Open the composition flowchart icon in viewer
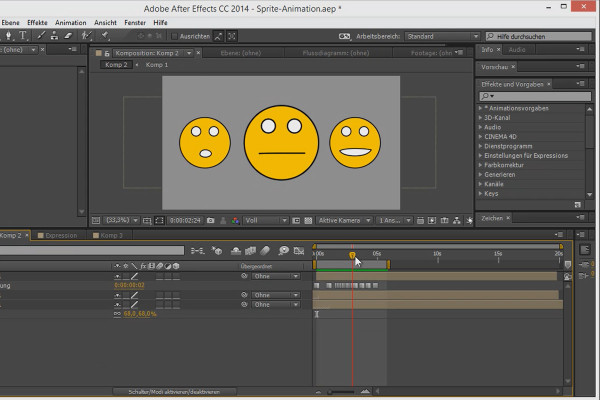600x400 pixels. [457, 220]
